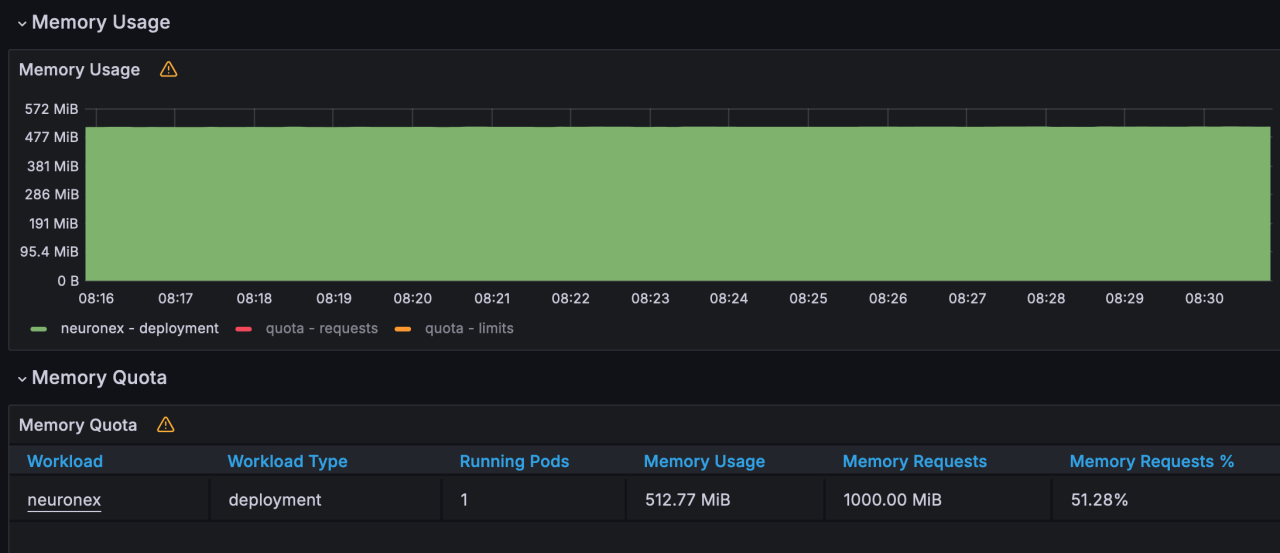Sort table by Memory Usage column header
The height and width of the screenshot is (553, 1280).
click(704, 461)
